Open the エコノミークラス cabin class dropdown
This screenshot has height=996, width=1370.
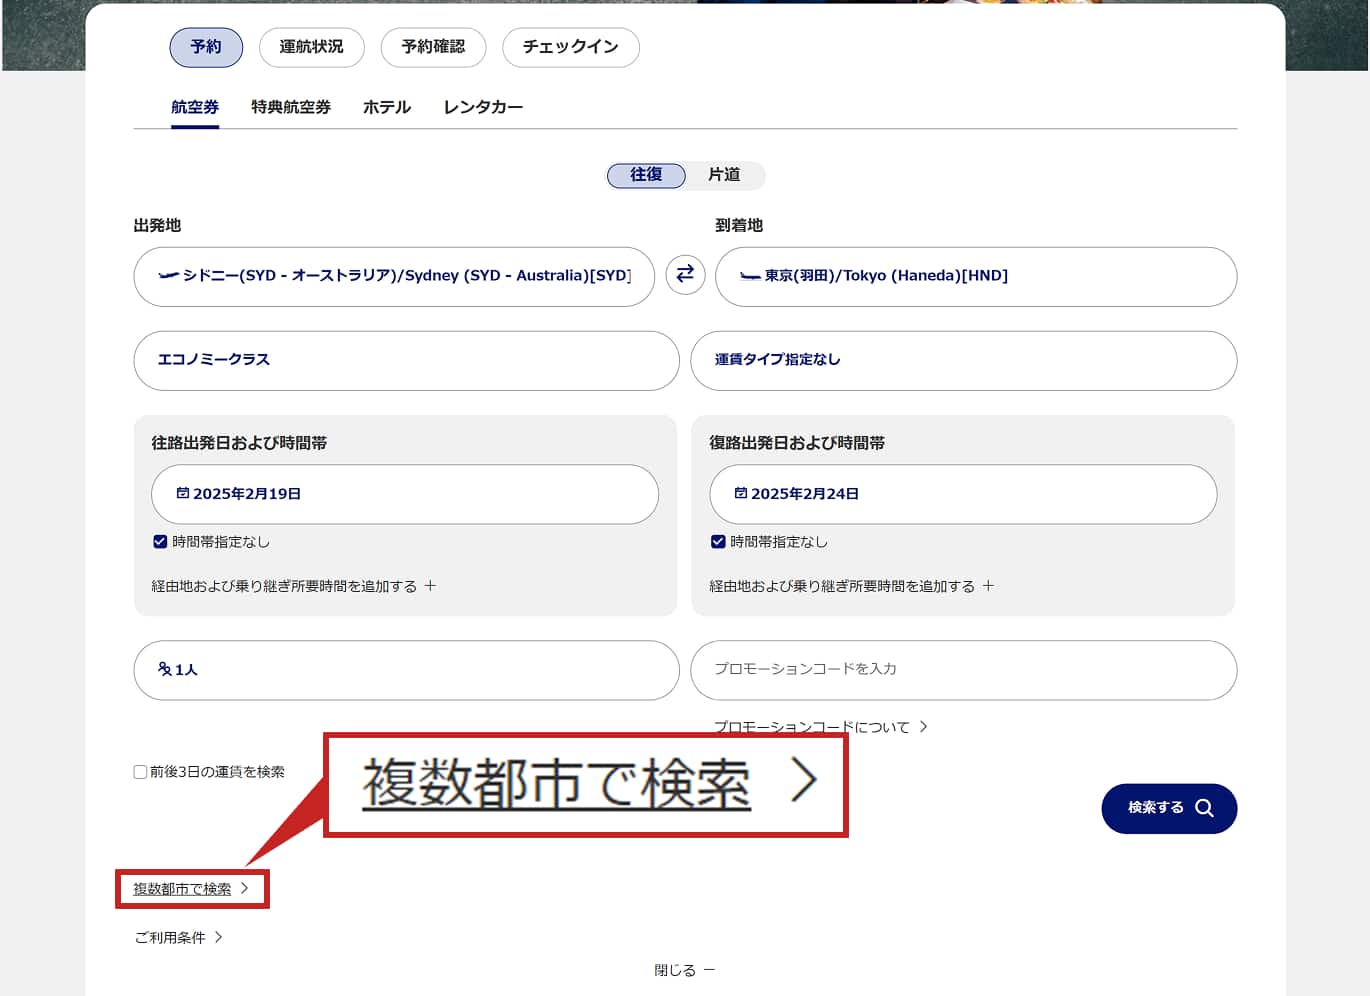(x=406, y=360)
